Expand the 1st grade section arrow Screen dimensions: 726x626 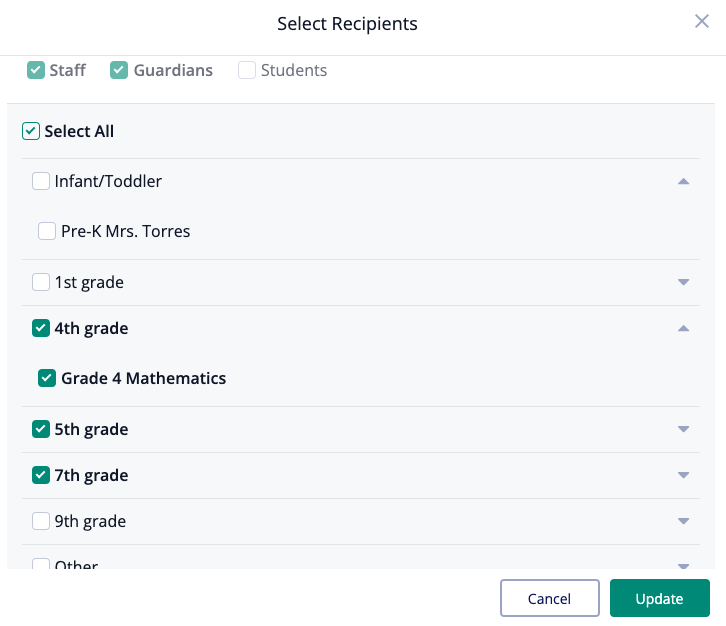(x=683, y=282)
